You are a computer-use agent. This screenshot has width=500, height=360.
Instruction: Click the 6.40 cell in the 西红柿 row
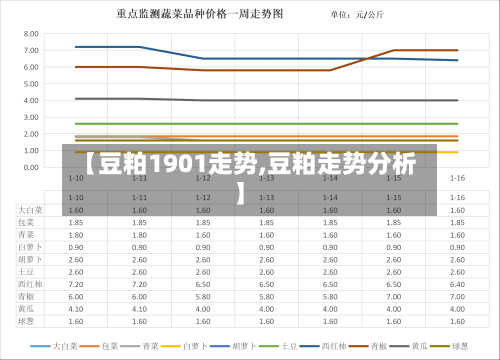tap(457, 285)
